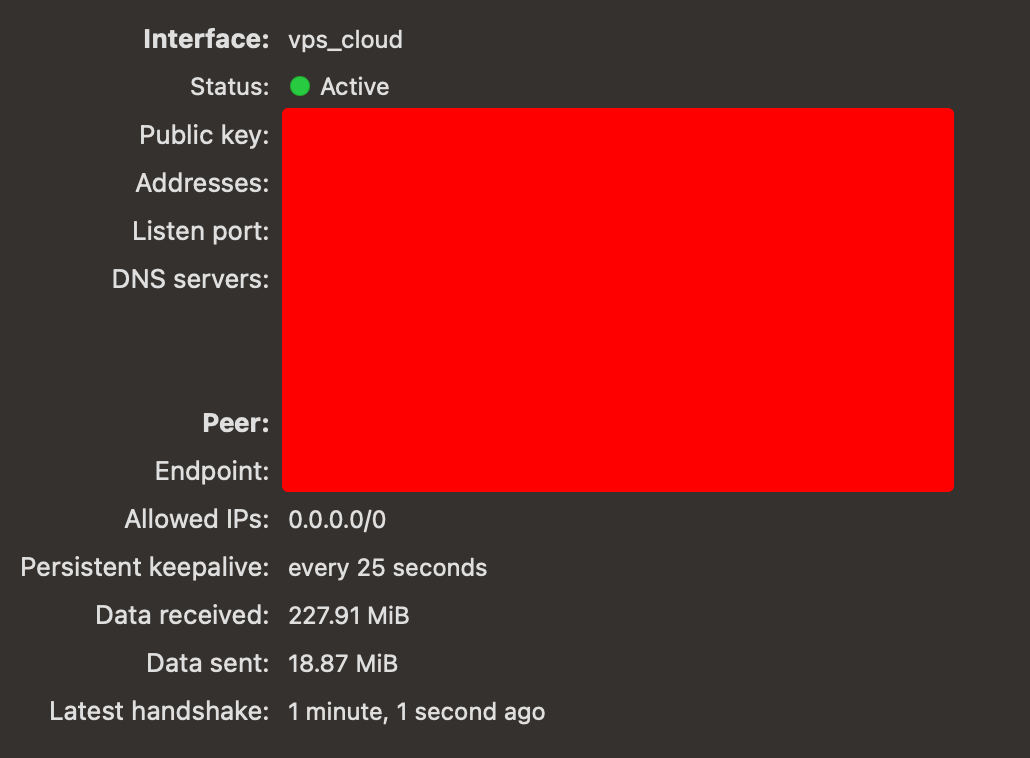This screenshot has width=1030, height=758.
Task: Click the Public key label
Action: (204, 135)
